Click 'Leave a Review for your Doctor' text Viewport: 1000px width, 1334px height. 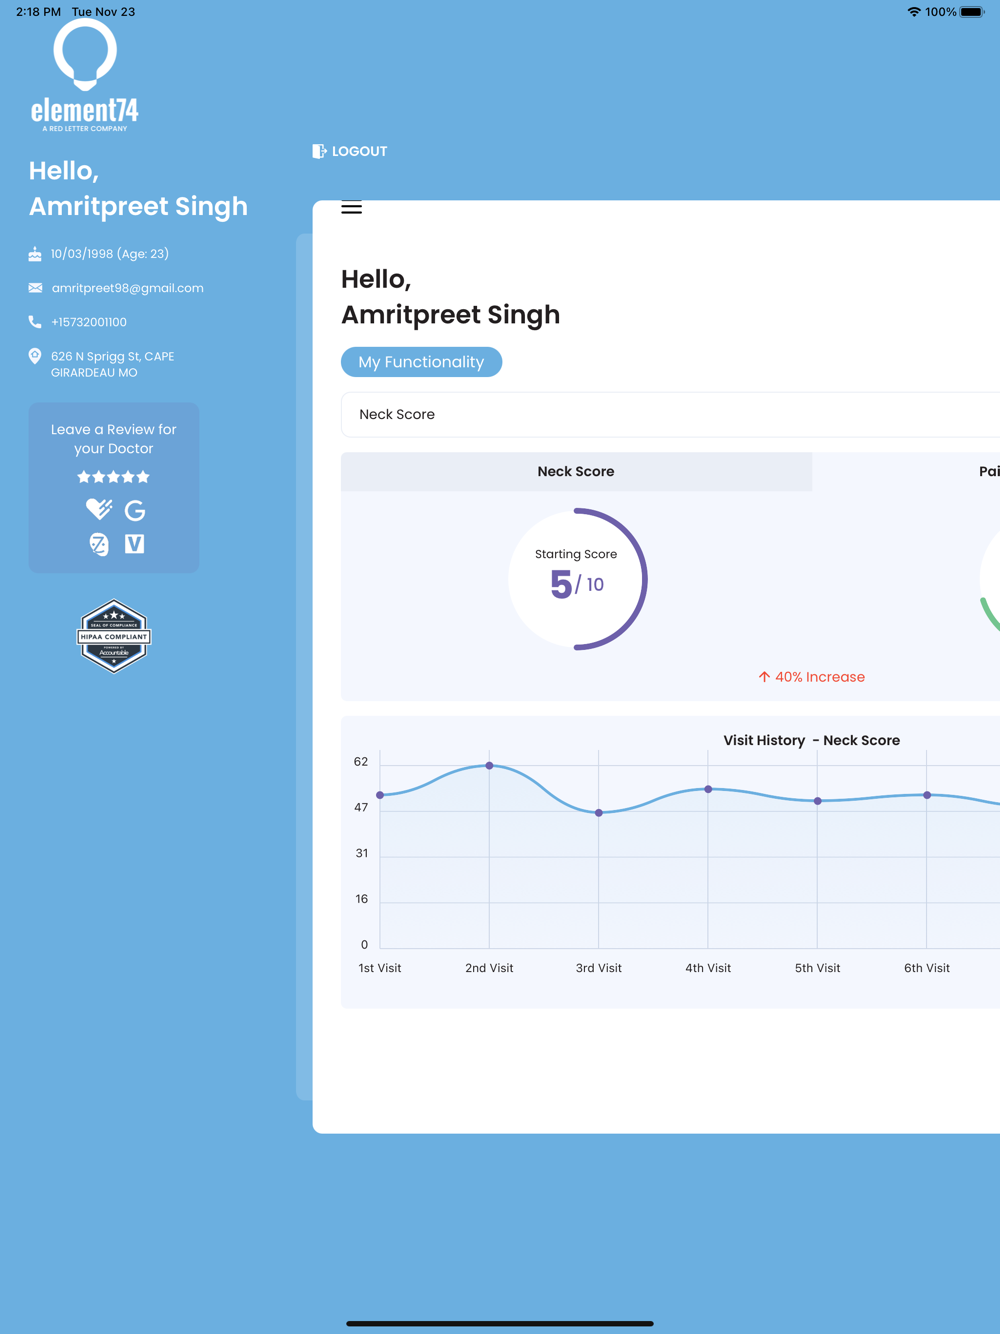point(114,439)
